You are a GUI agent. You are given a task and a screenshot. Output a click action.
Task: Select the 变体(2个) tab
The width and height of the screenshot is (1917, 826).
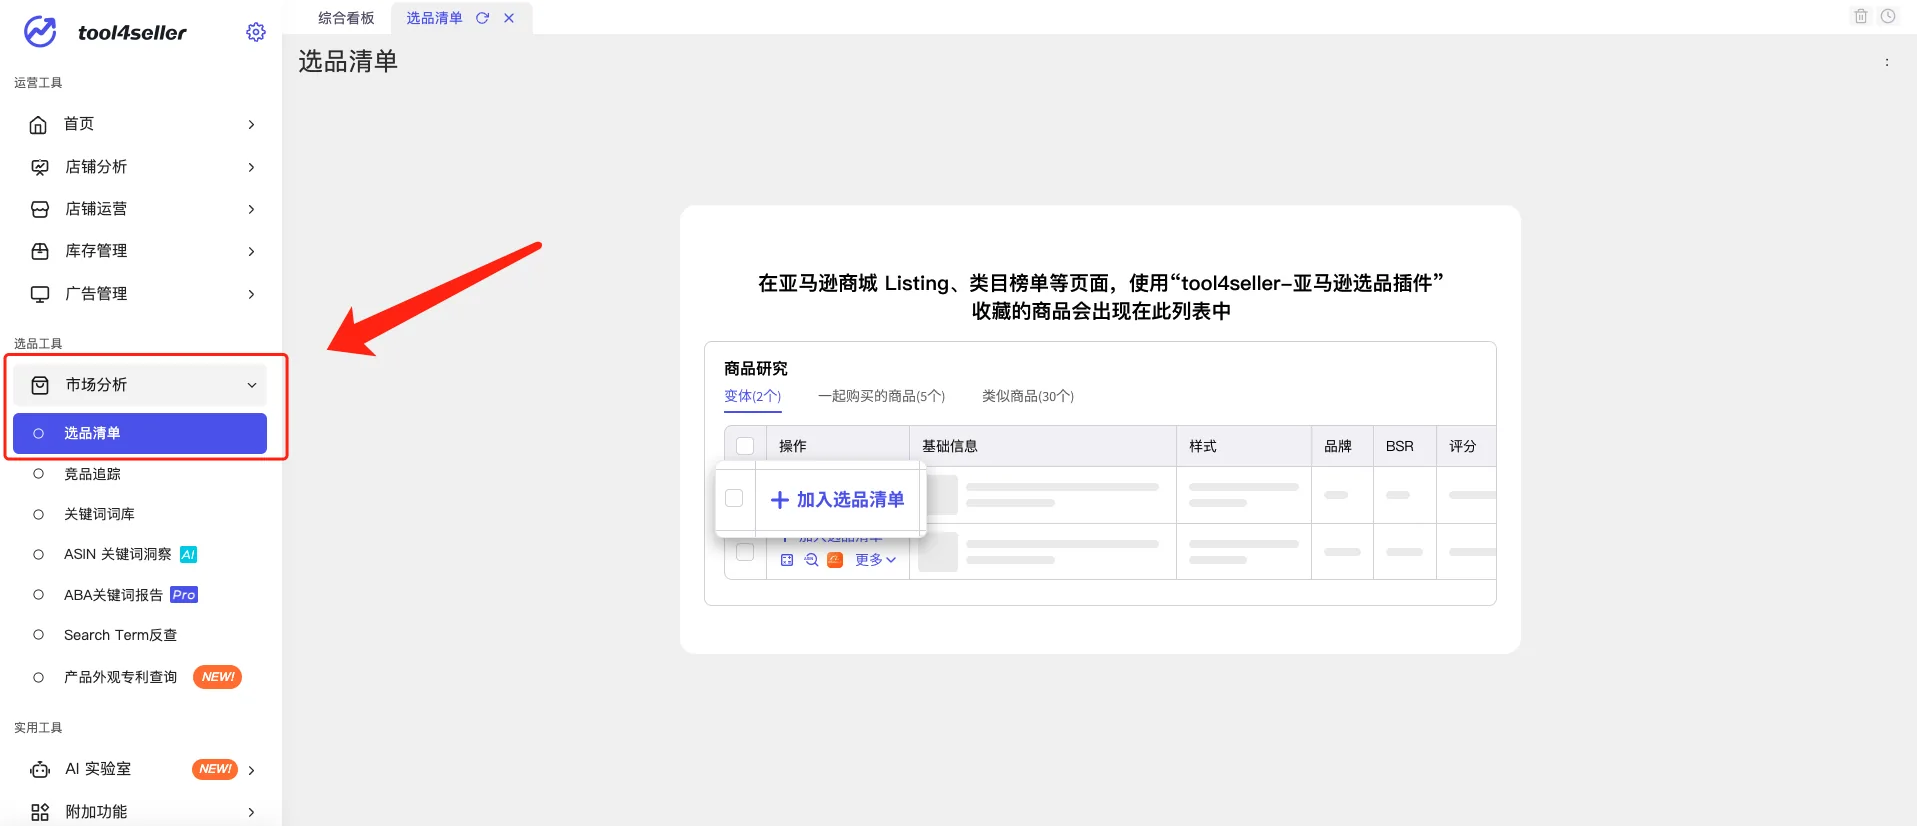pyautogui.click(x=752, y=396)
